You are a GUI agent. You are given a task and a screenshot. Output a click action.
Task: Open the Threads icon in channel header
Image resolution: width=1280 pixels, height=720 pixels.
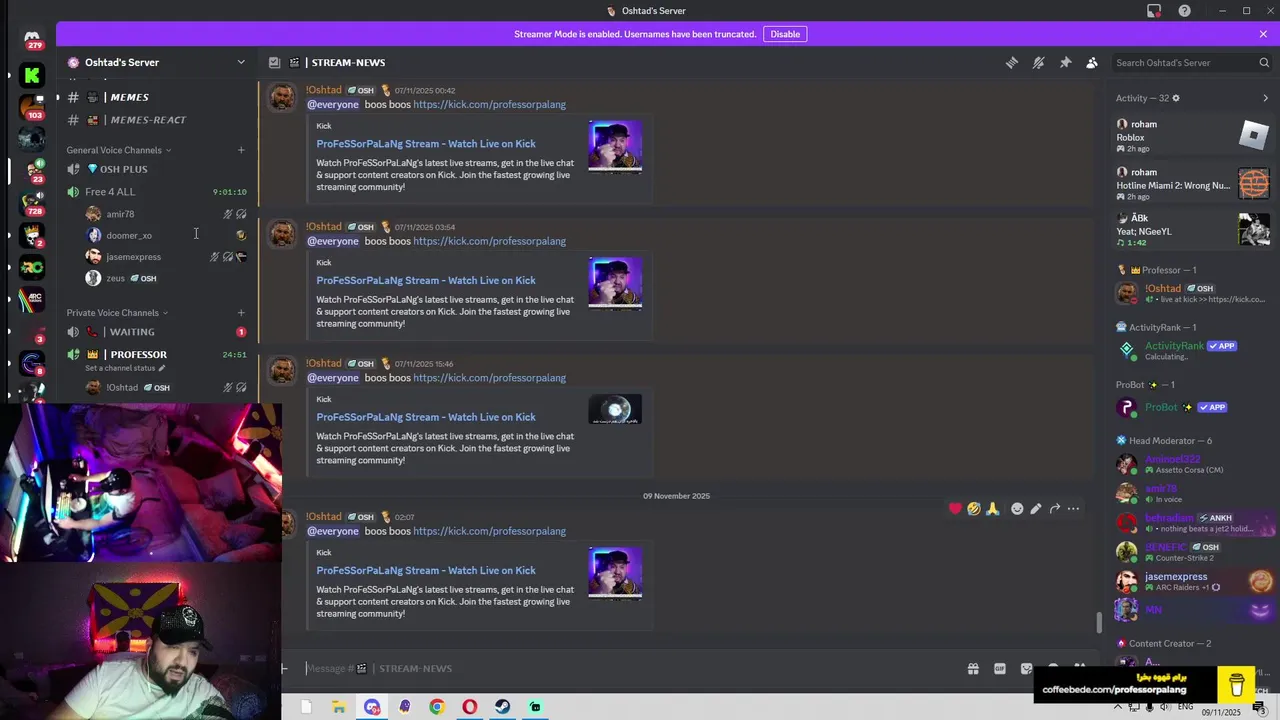(x=1012, y=62)
